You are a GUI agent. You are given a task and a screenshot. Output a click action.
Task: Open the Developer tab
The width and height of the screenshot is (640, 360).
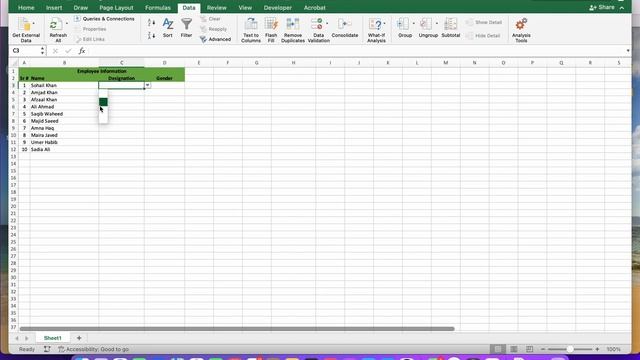point(278,8)
